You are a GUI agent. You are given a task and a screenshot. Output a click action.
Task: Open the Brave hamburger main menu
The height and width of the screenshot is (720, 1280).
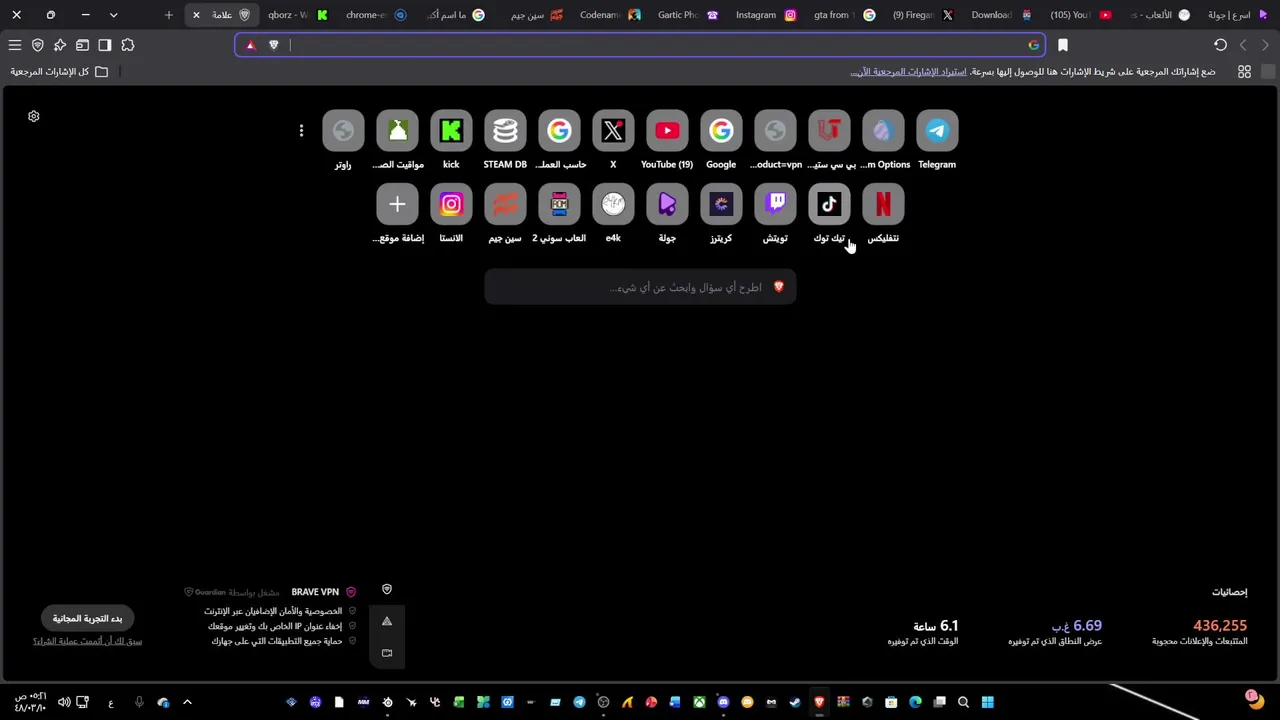(15, 45)
